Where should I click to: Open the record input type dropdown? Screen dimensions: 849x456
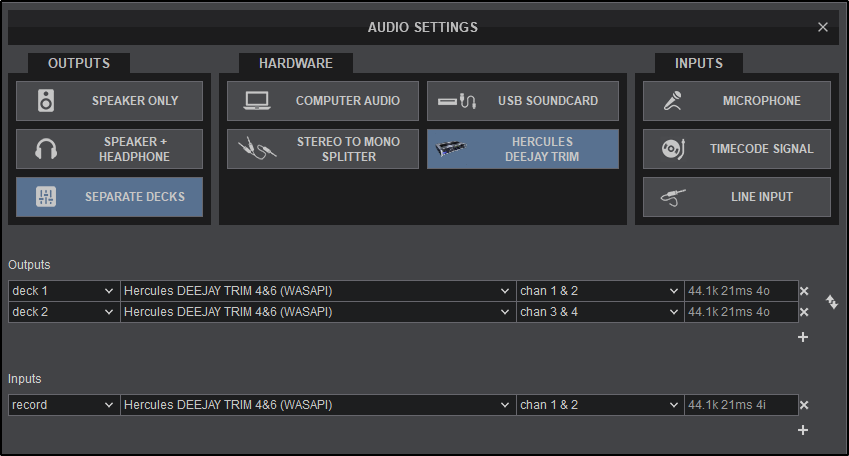[x=64, y=405]
